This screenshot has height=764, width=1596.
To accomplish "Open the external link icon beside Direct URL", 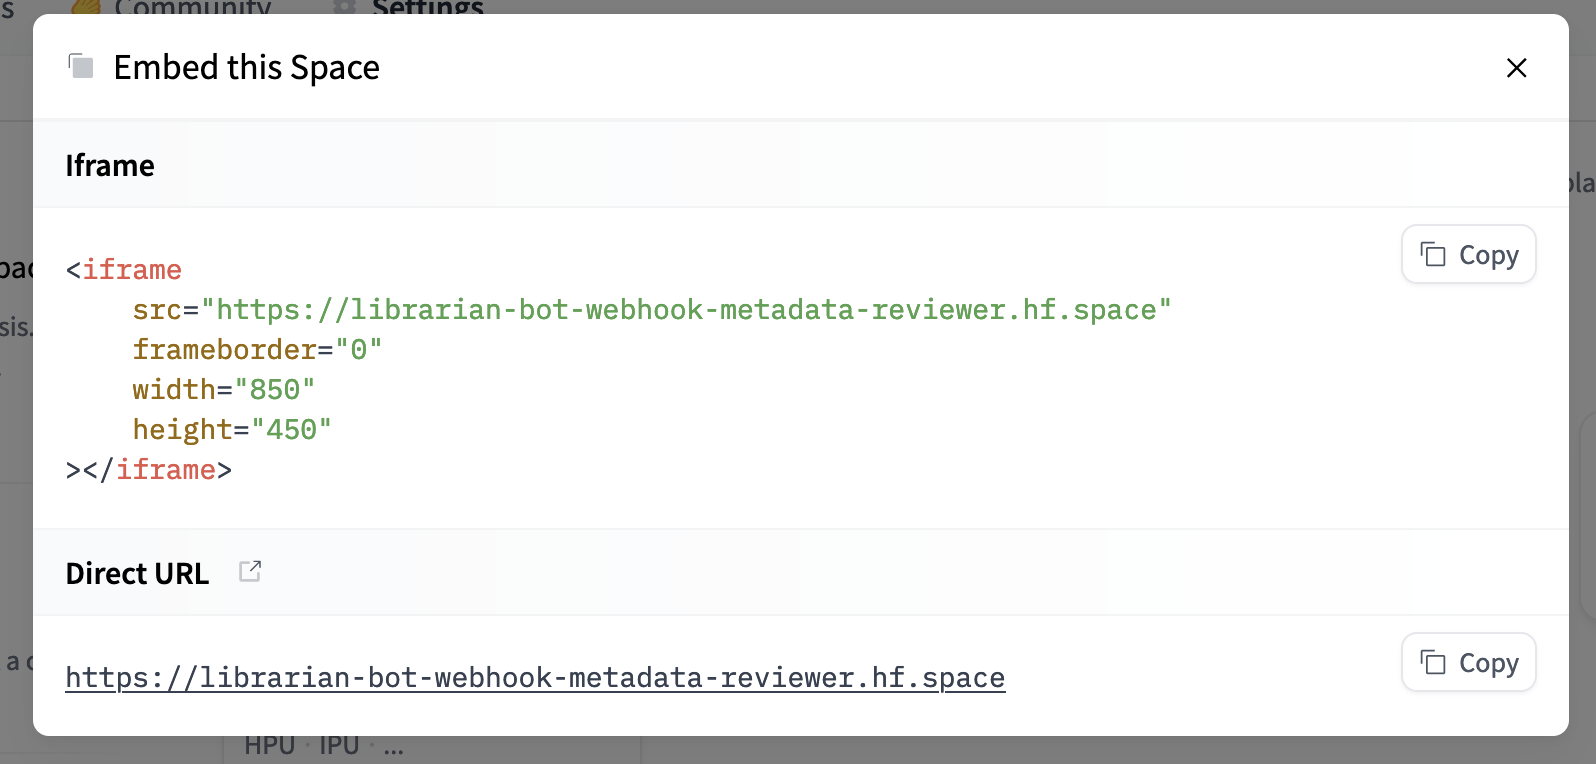I will coord(250,572).
